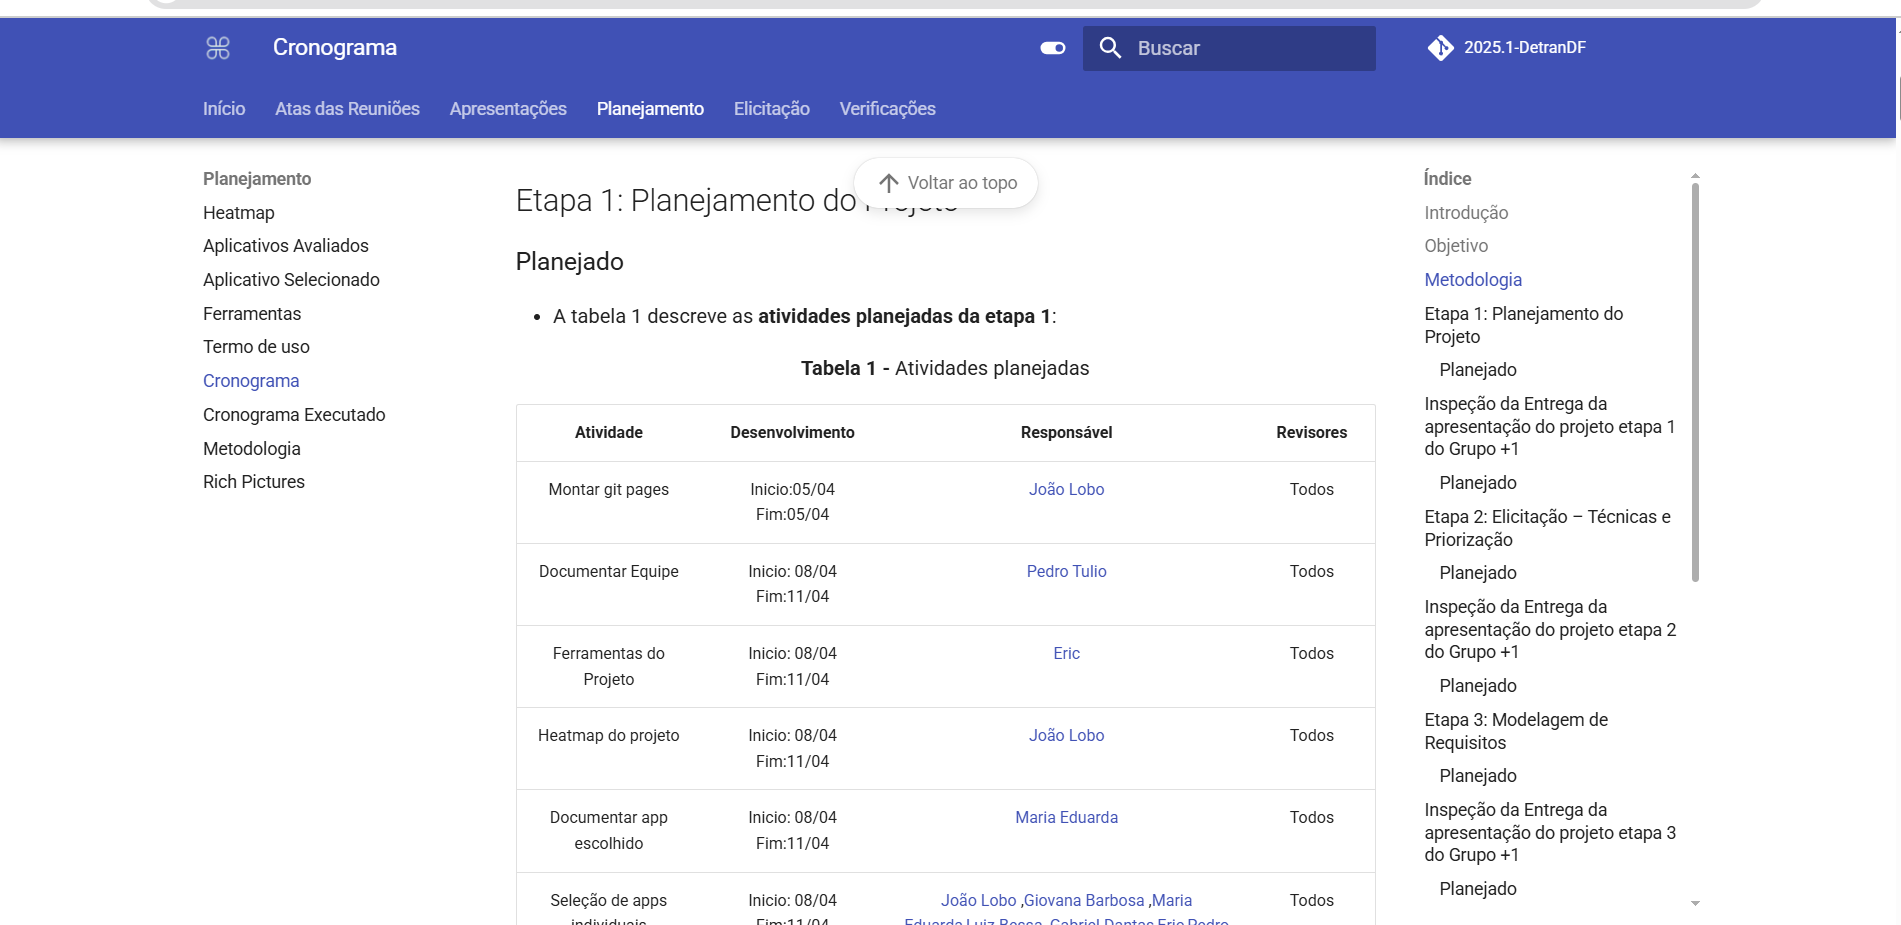Open Heatmap in the sidebar
Screen dimensions: 1901x925
pyautogui.click(x=239, y=213)
